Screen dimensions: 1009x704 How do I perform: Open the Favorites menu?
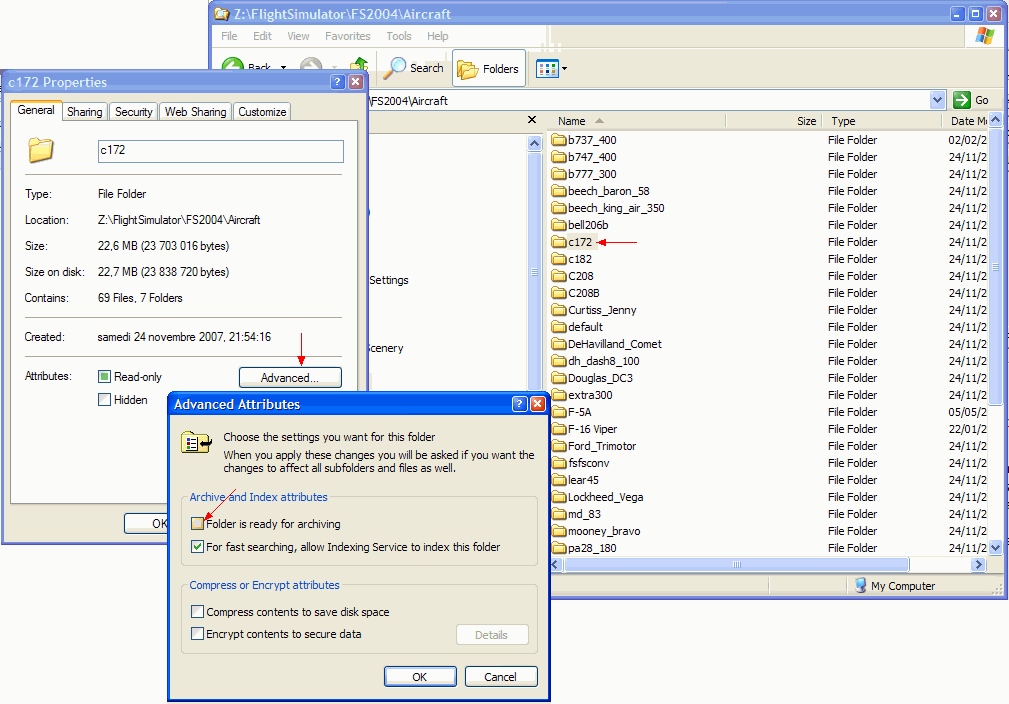pos(347,36)
